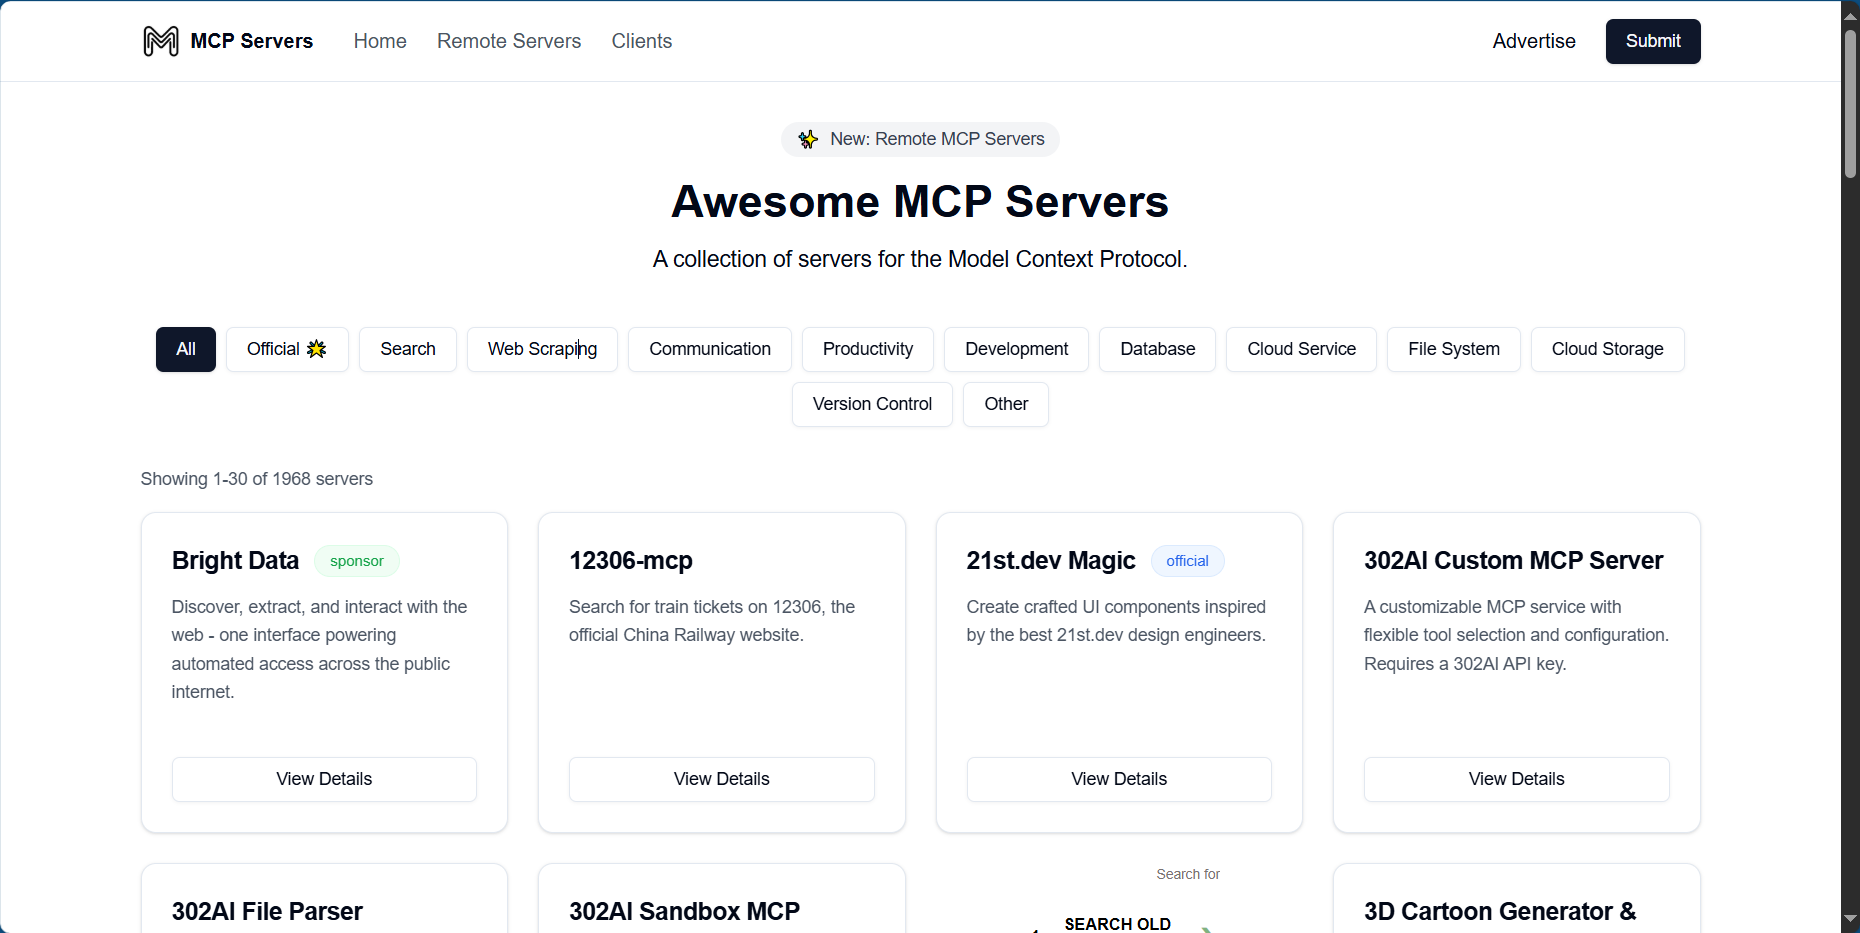The width and height of the screenshot is (1860, 933).
Task: View Details for Bright Data
Action: (324, 779)
